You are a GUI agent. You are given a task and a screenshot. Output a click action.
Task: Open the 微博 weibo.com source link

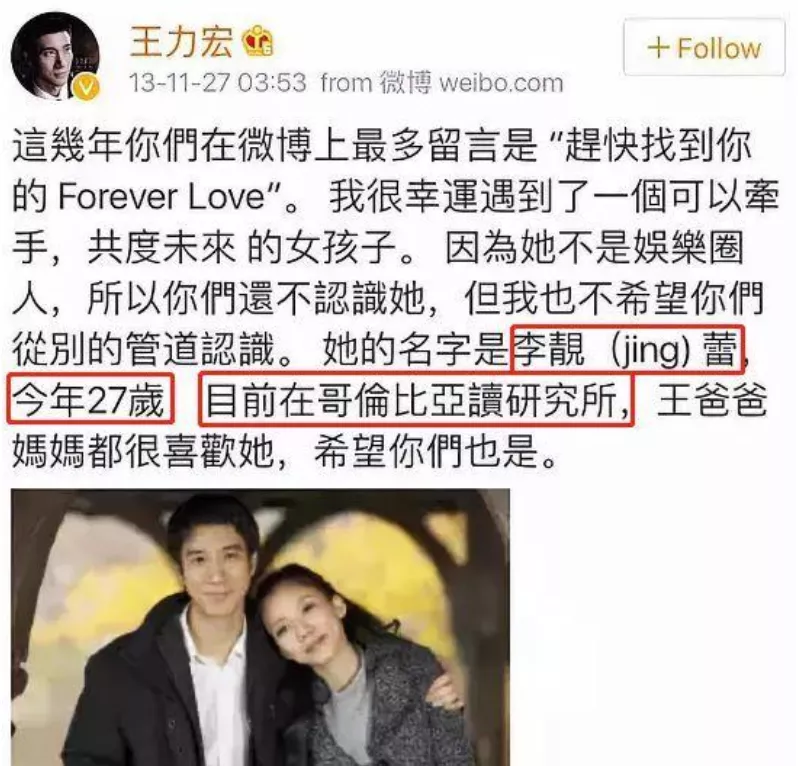(x=472, y=82)
